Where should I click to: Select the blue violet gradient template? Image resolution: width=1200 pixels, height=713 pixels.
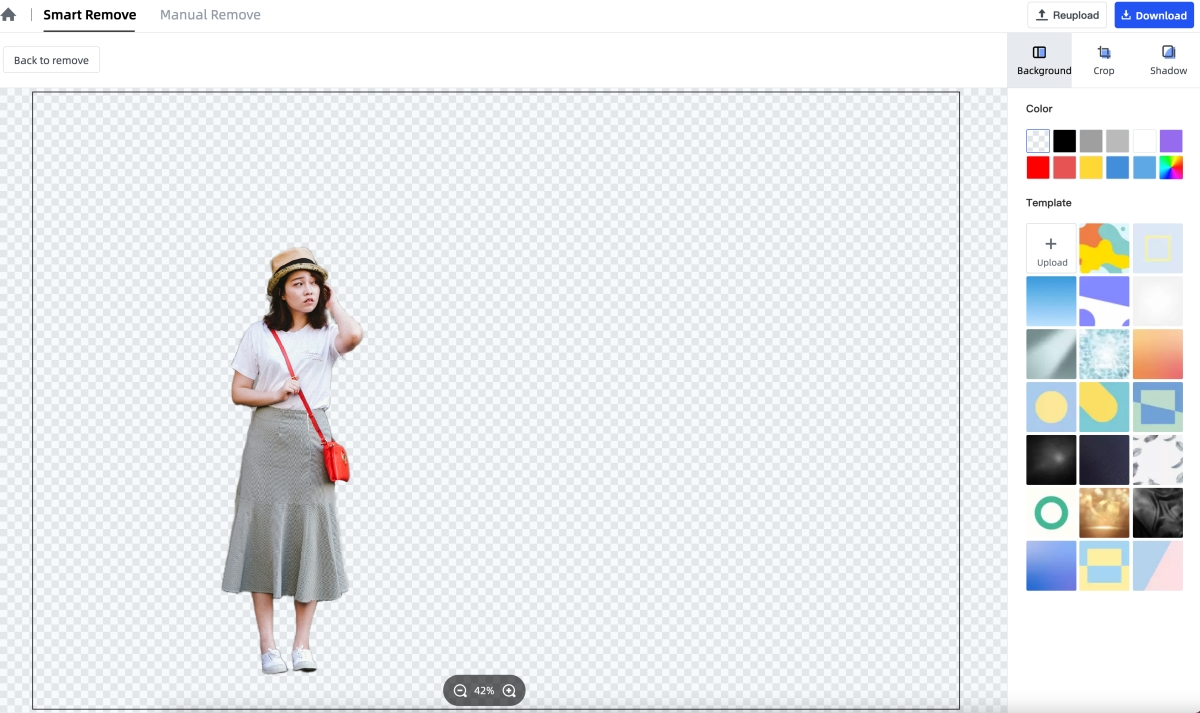tap(1051, 566)
